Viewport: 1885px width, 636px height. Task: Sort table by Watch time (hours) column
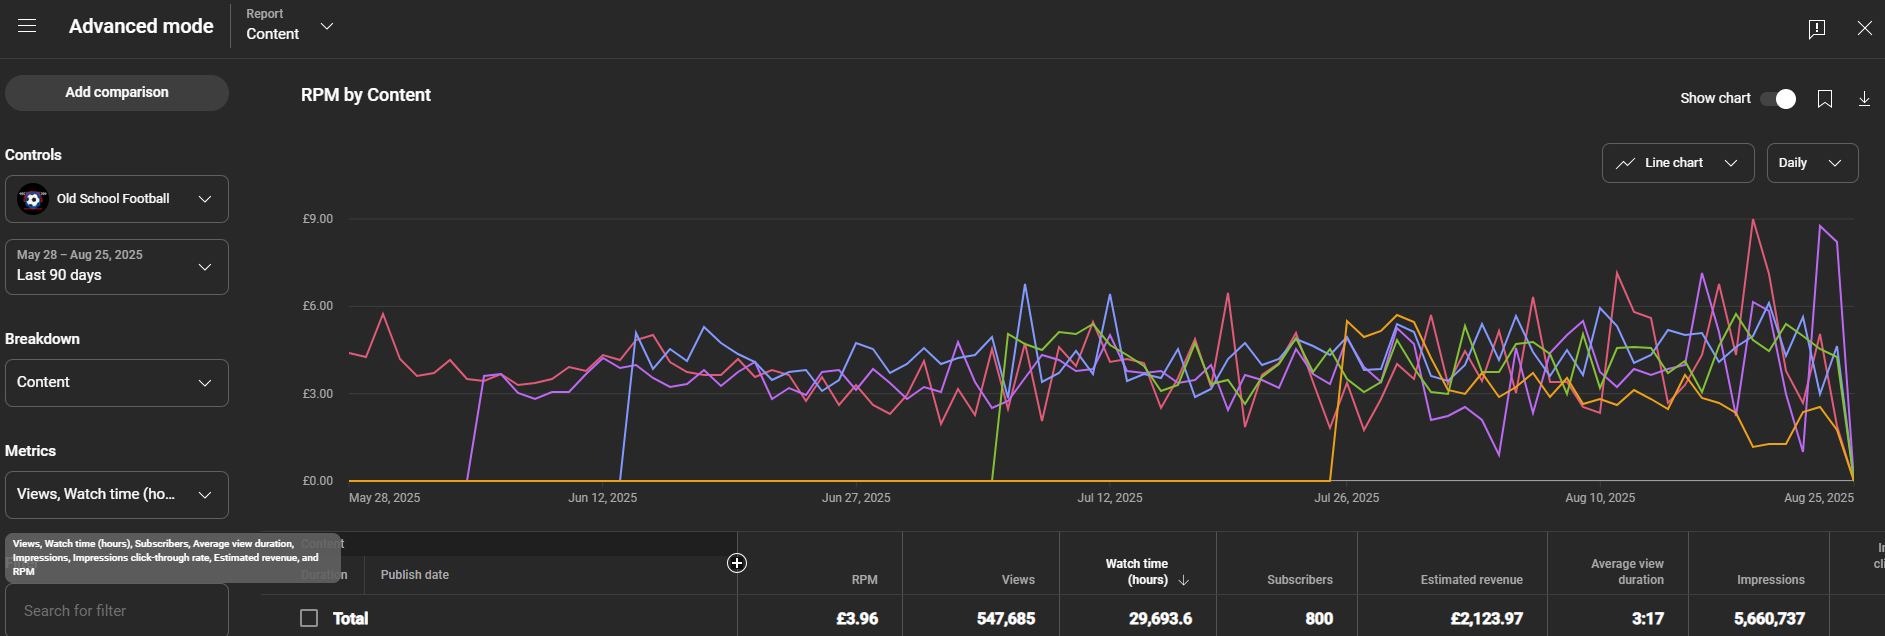[x=1137, y=572]
